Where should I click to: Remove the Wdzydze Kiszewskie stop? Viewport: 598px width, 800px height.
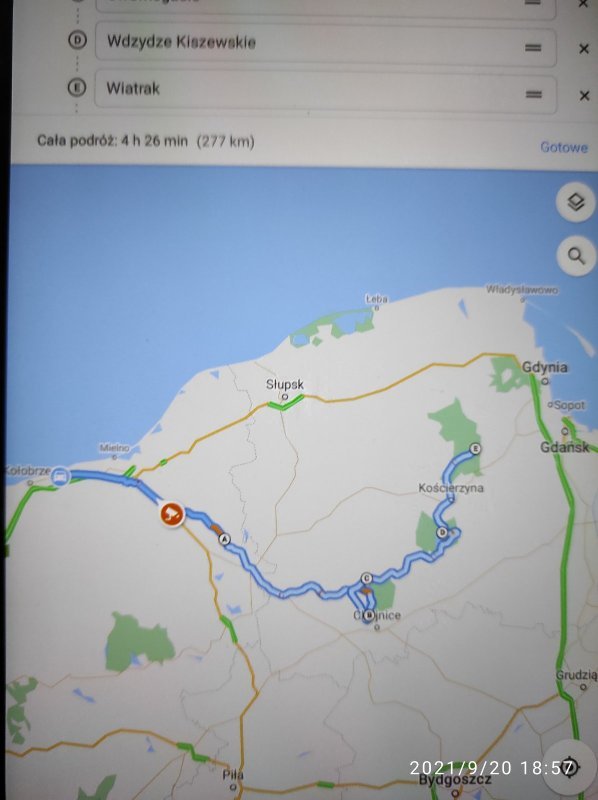(x=584, y=49)
